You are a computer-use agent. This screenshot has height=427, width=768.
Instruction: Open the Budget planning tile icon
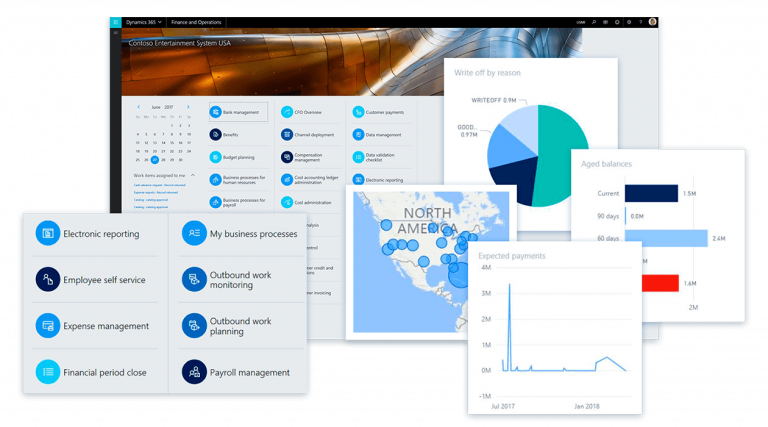pyautogui.click(x=216, y=157)
